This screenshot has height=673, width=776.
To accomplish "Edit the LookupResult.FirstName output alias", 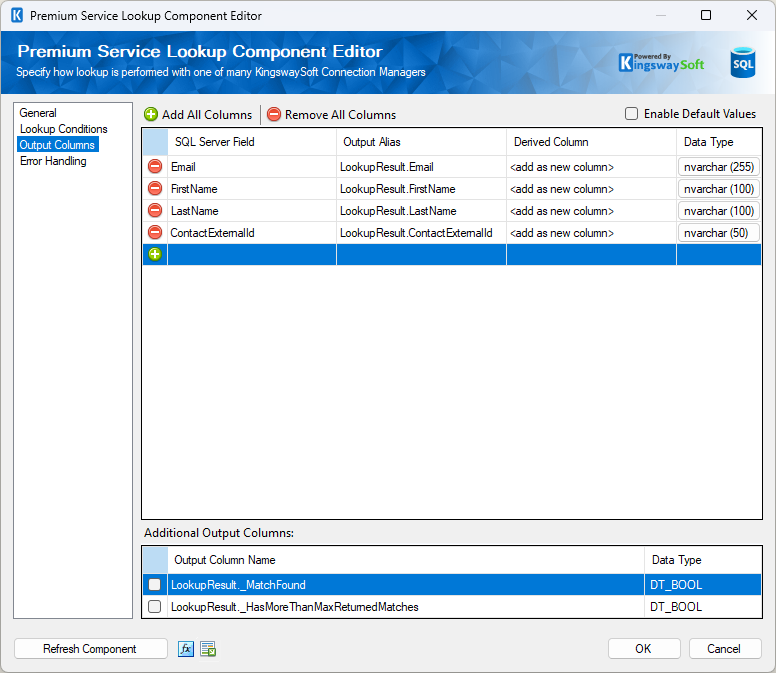I will (421, 189).
